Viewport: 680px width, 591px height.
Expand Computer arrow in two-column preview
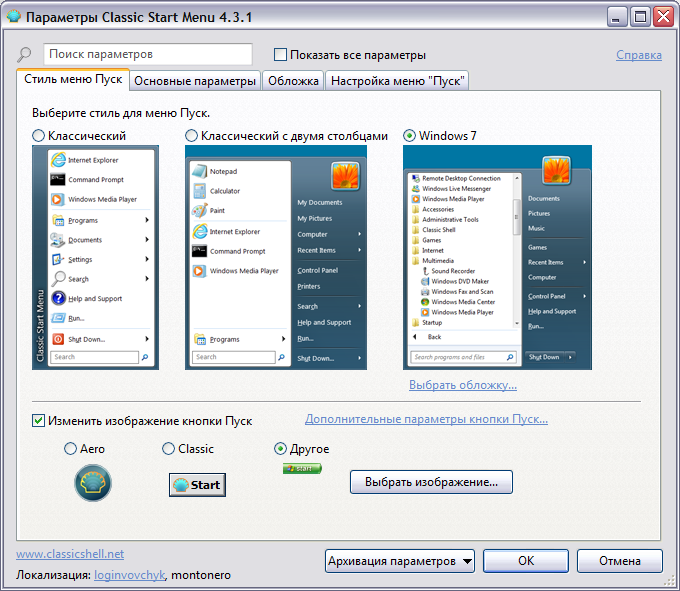pos(360,234)
